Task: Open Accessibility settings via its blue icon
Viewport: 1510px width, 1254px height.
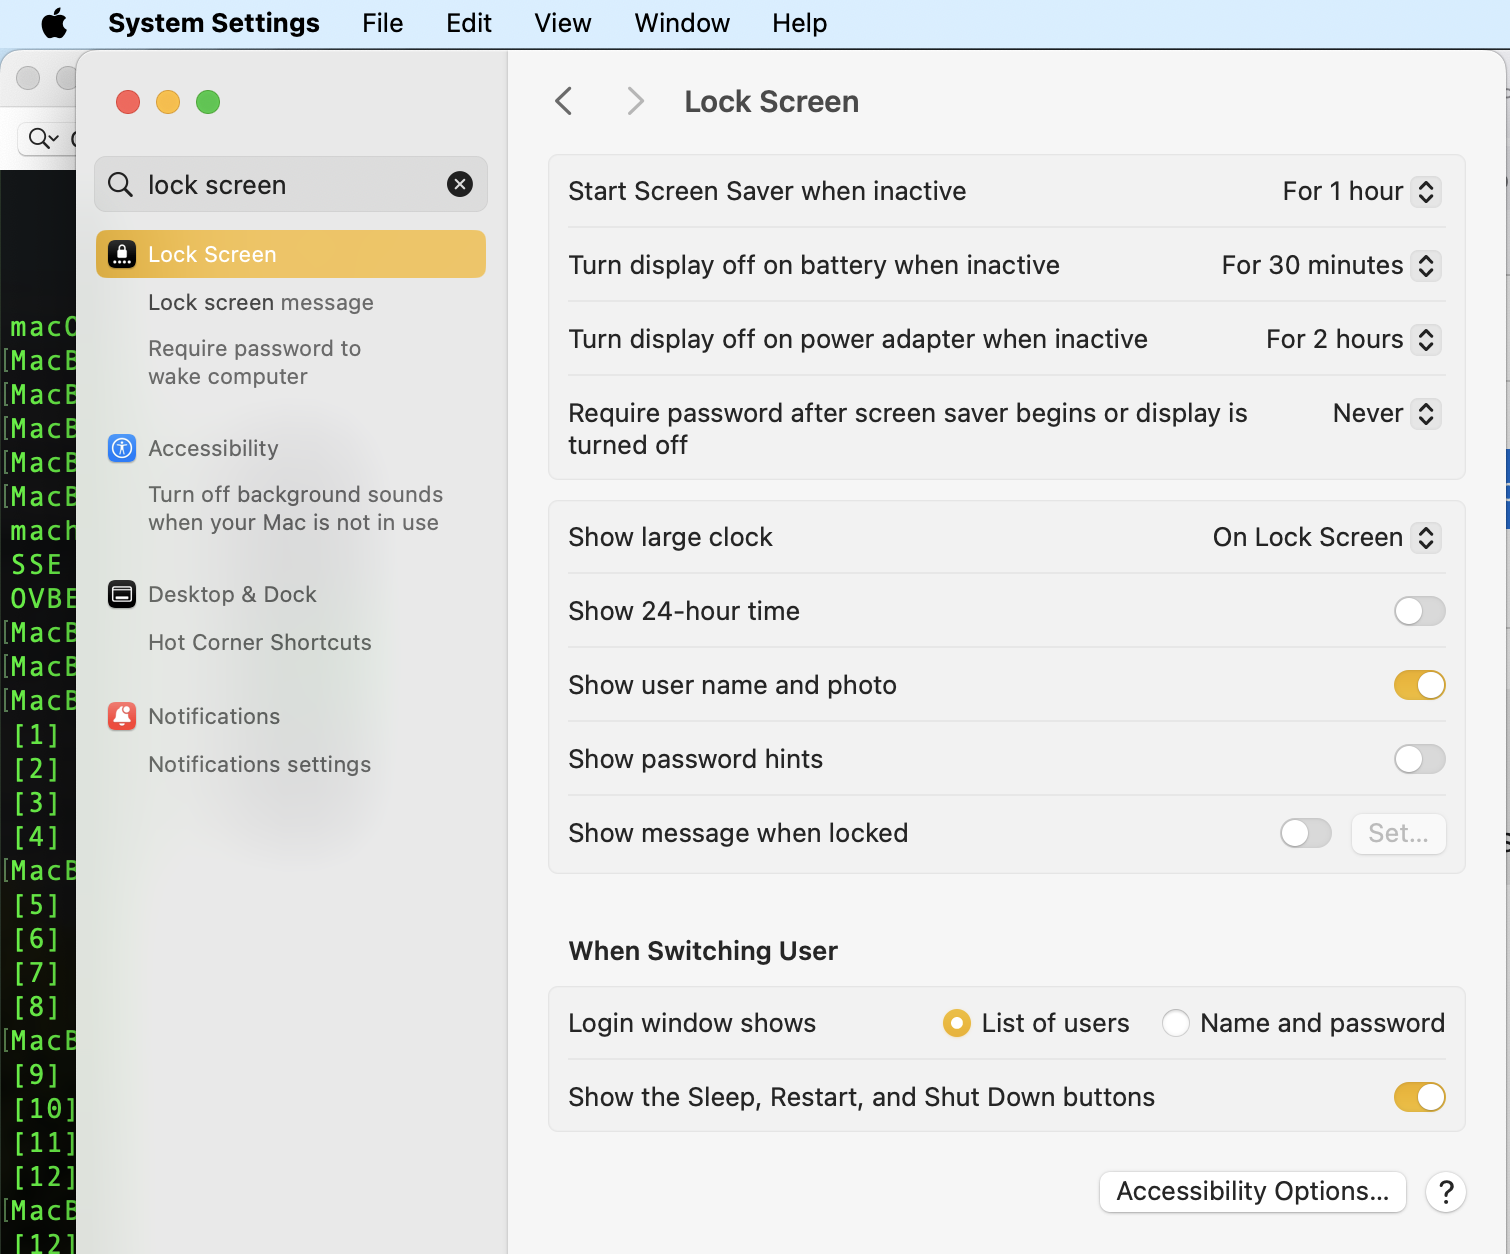Action: [121, 448]
